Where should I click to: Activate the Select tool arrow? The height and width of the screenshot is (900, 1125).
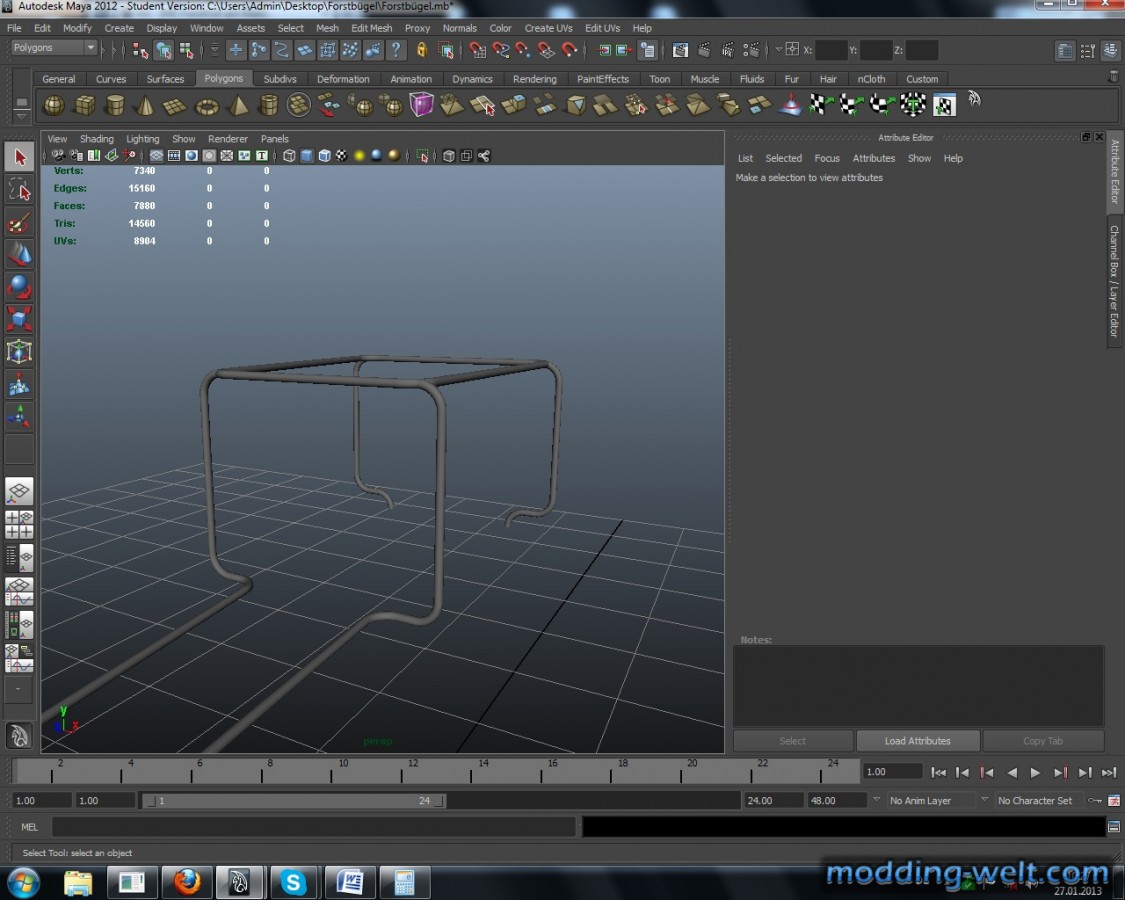tap(19, 157)
